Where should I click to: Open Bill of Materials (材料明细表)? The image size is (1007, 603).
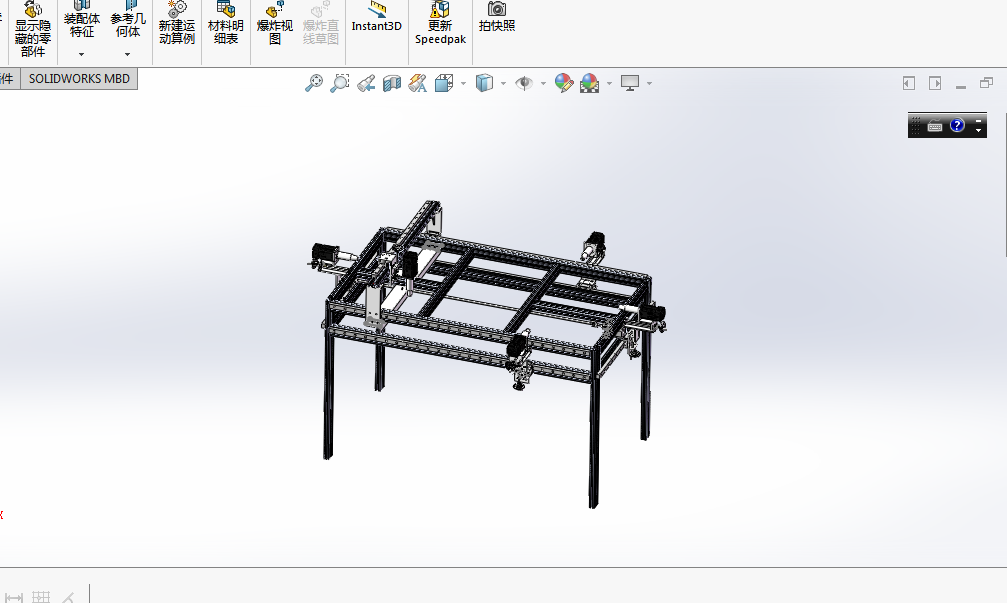coord(225,24)
